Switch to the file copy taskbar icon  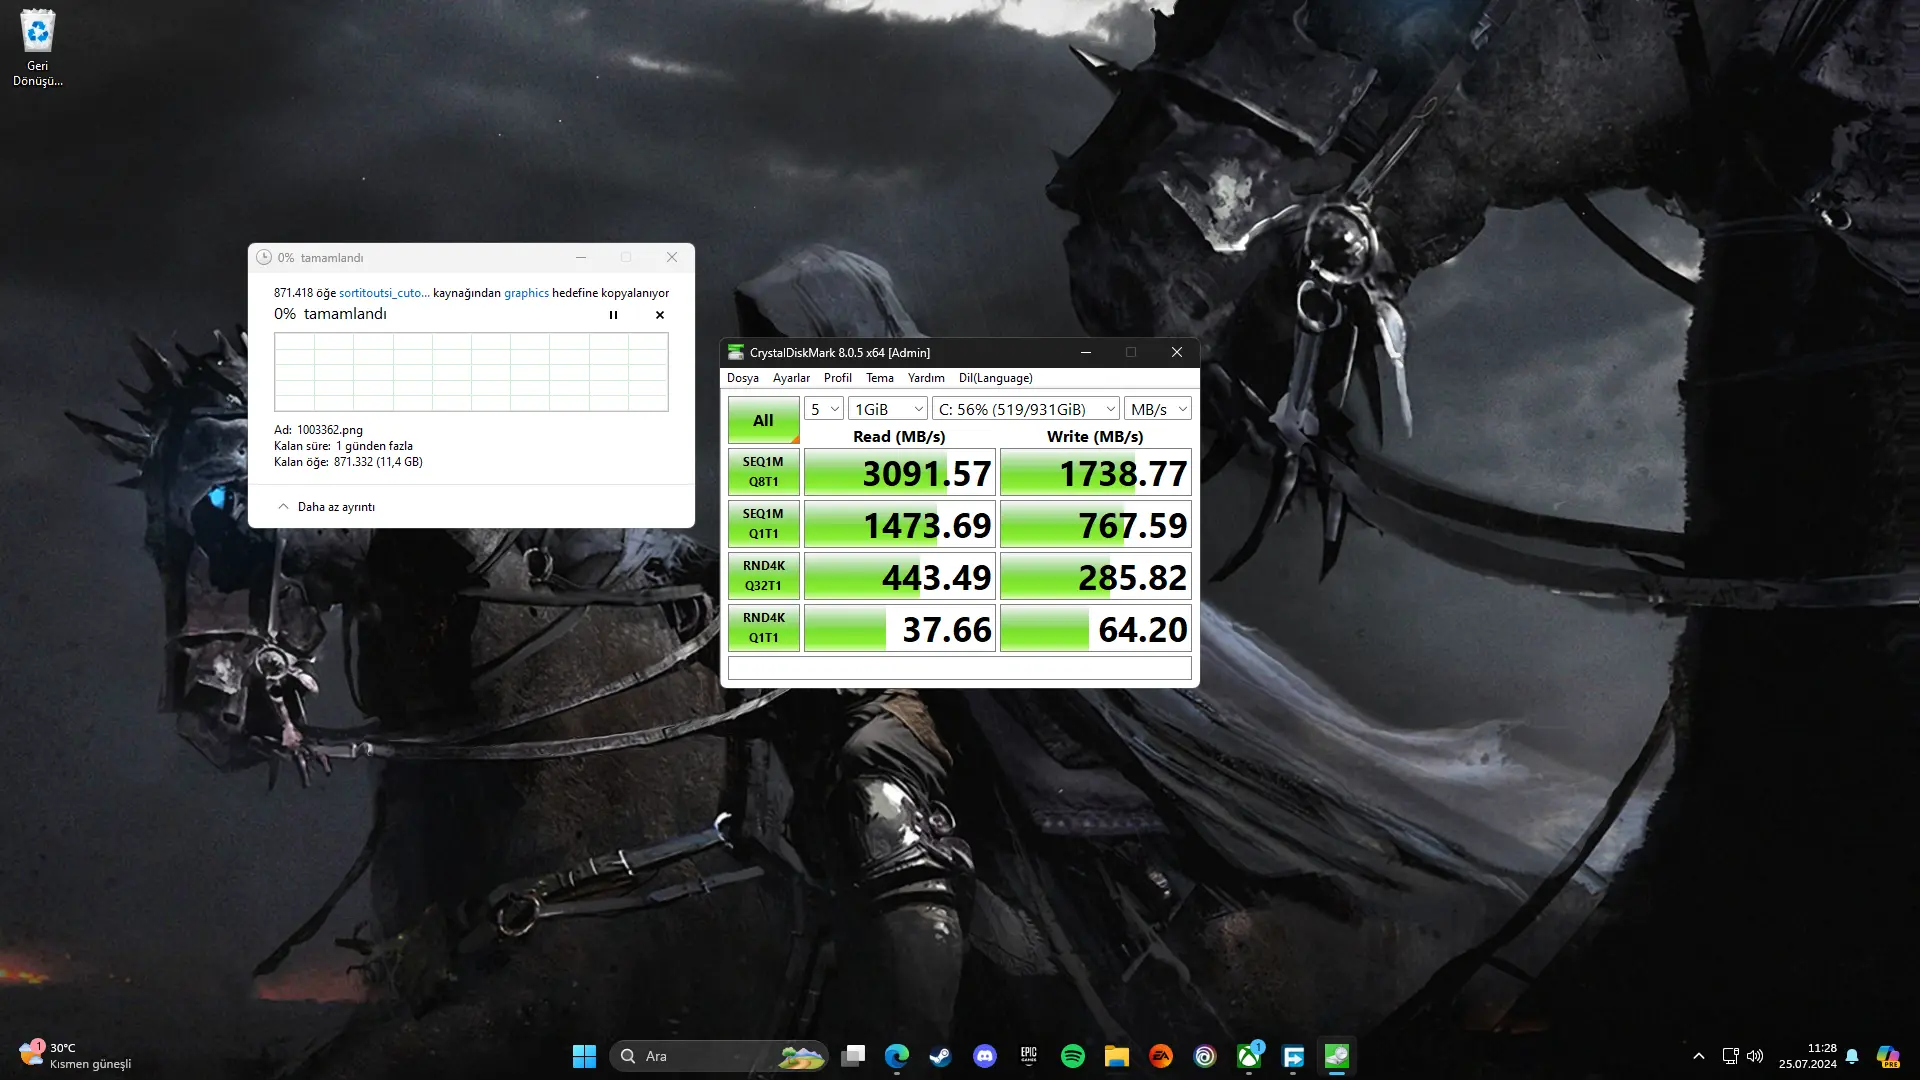coord(1293,1056)
